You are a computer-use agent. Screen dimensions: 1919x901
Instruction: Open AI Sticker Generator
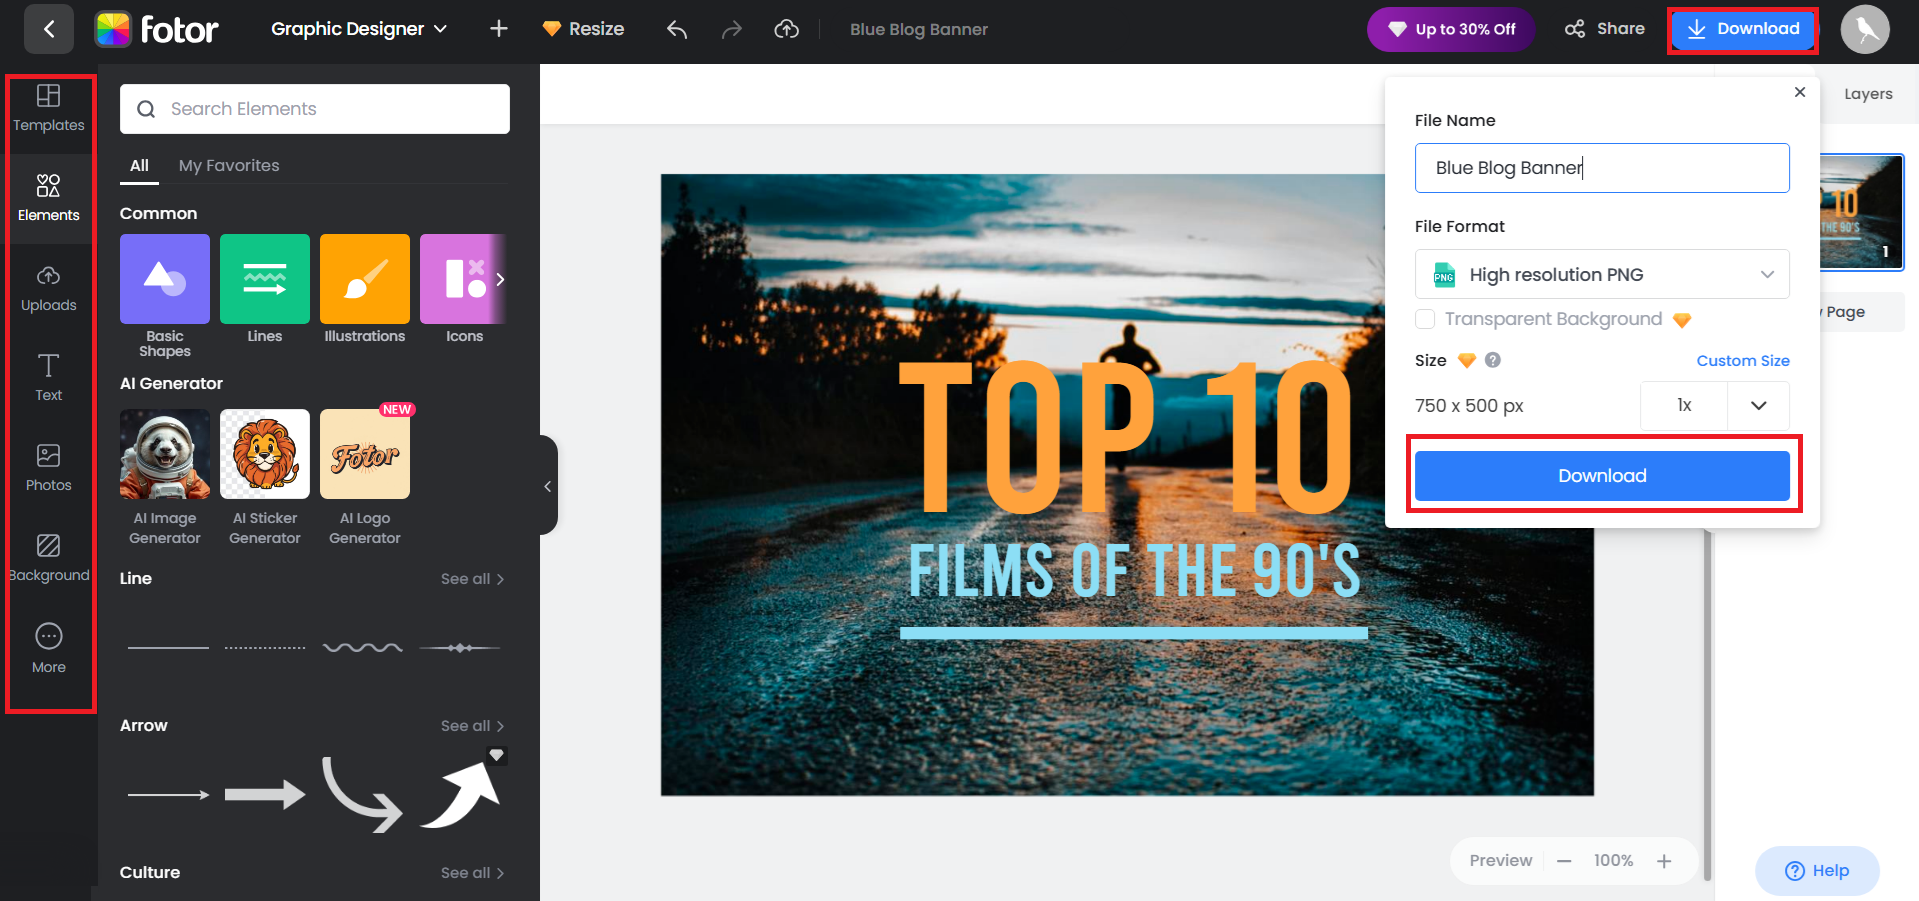click(x=265, y=454)
